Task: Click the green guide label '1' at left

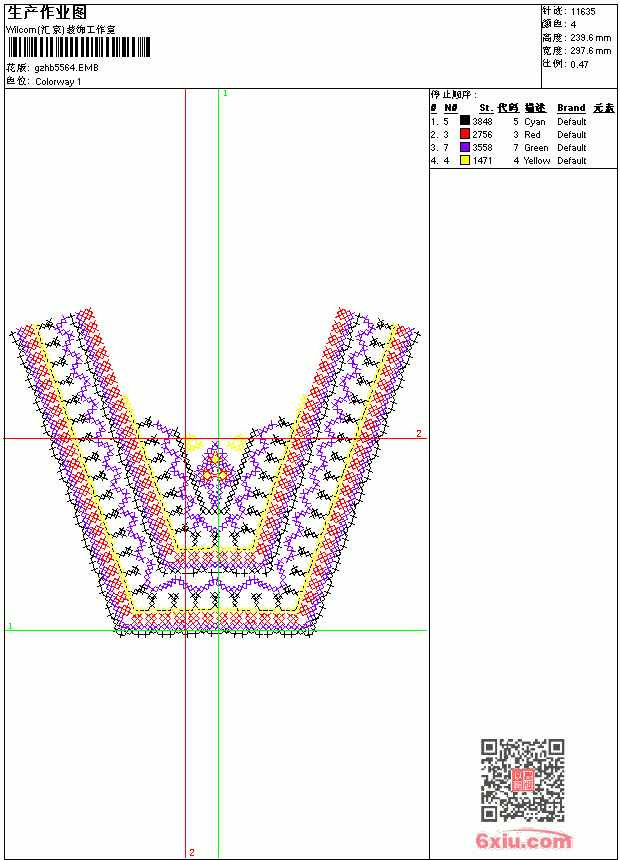Action: pos(10,626)
